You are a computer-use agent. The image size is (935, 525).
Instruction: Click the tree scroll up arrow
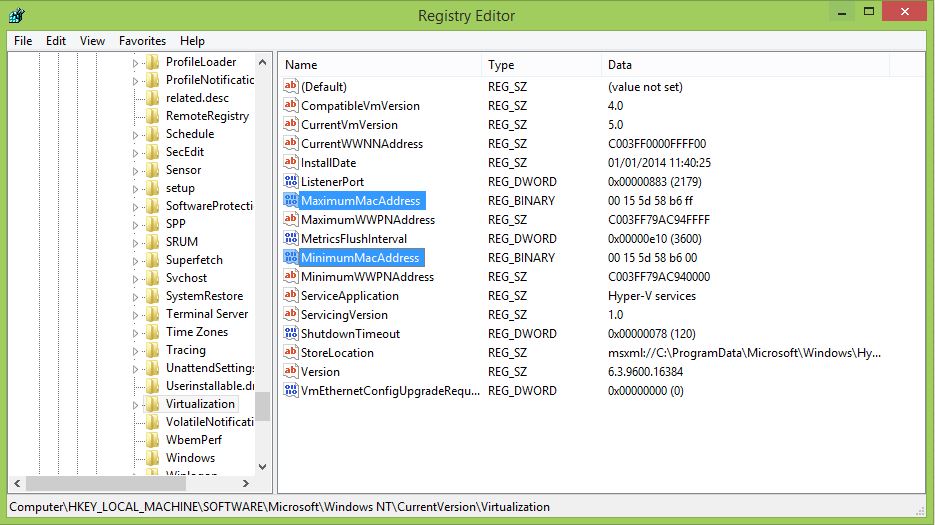(262, 62)
